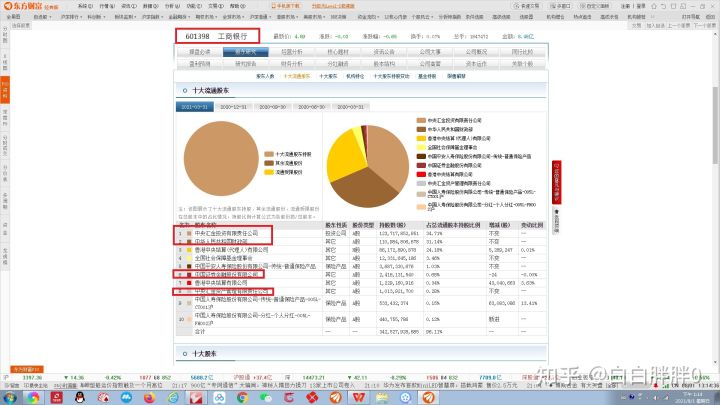Open the 股本结构 tab
The height and width of the screenshot is (405, 720).
pos(384,64)
